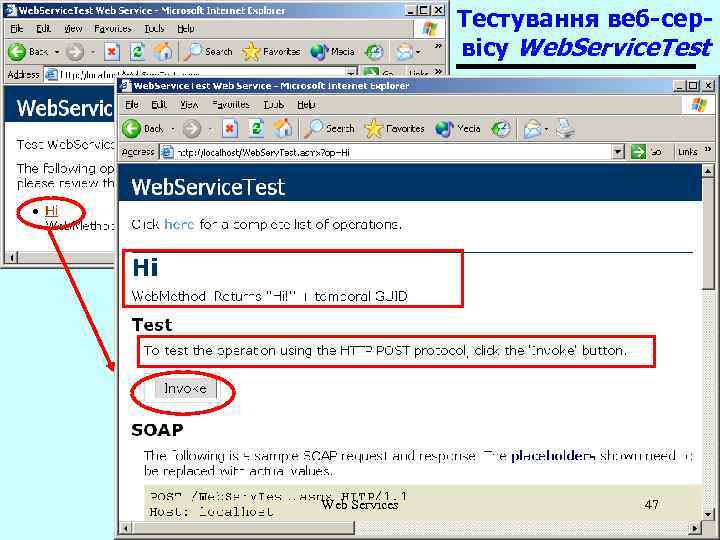
Task: Click horizontal scrollbar right arrow in front window
Action: [x=696, y=528]
